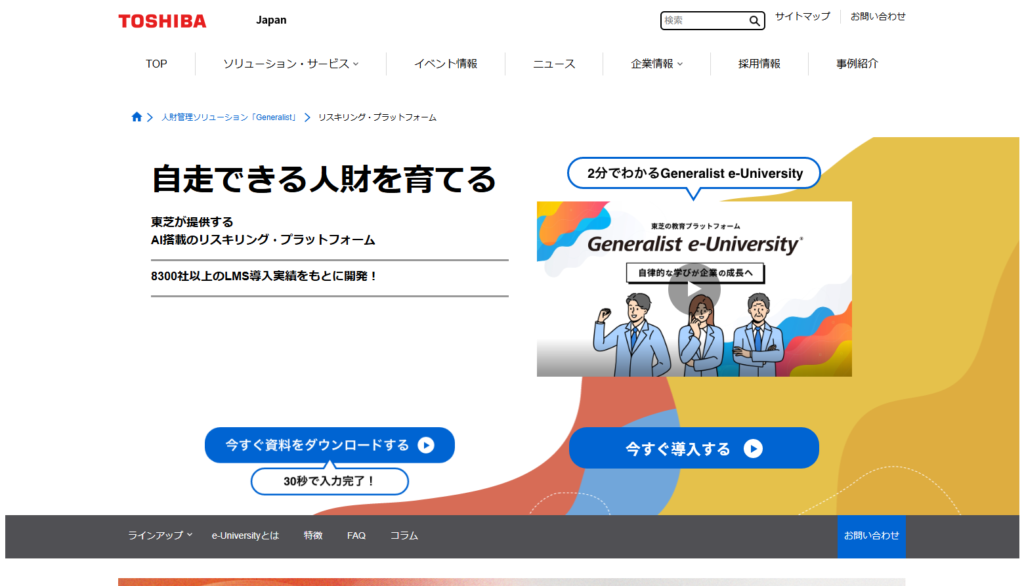Click the video thumbnail image
The image size is (1024, 586).
coord(694,289)
